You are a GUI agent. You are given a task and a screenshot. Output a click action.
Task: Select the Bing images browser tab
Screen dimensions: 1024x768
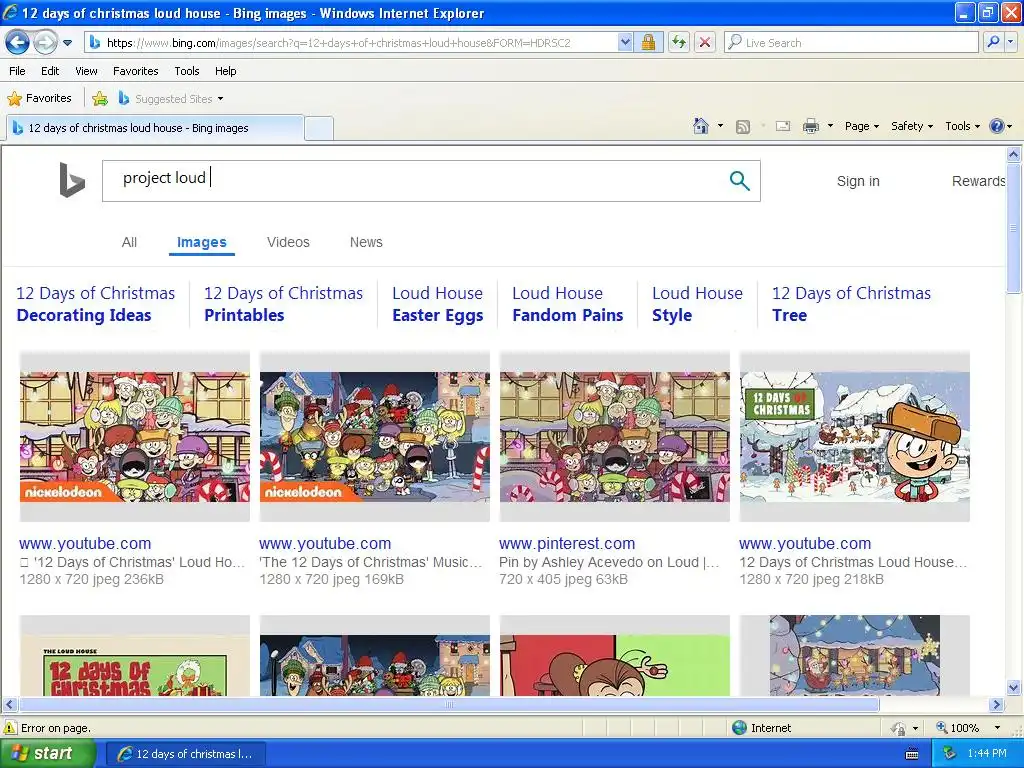[154, 128]
